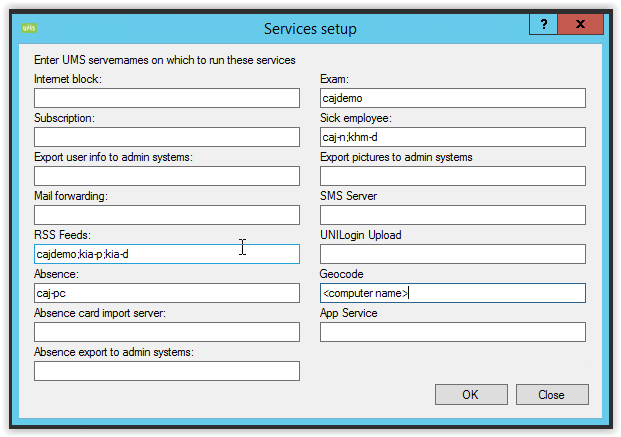The image size is (621, 437).
Task: Click the OK button
Action: pyautogui.click(x=470, y=394)
